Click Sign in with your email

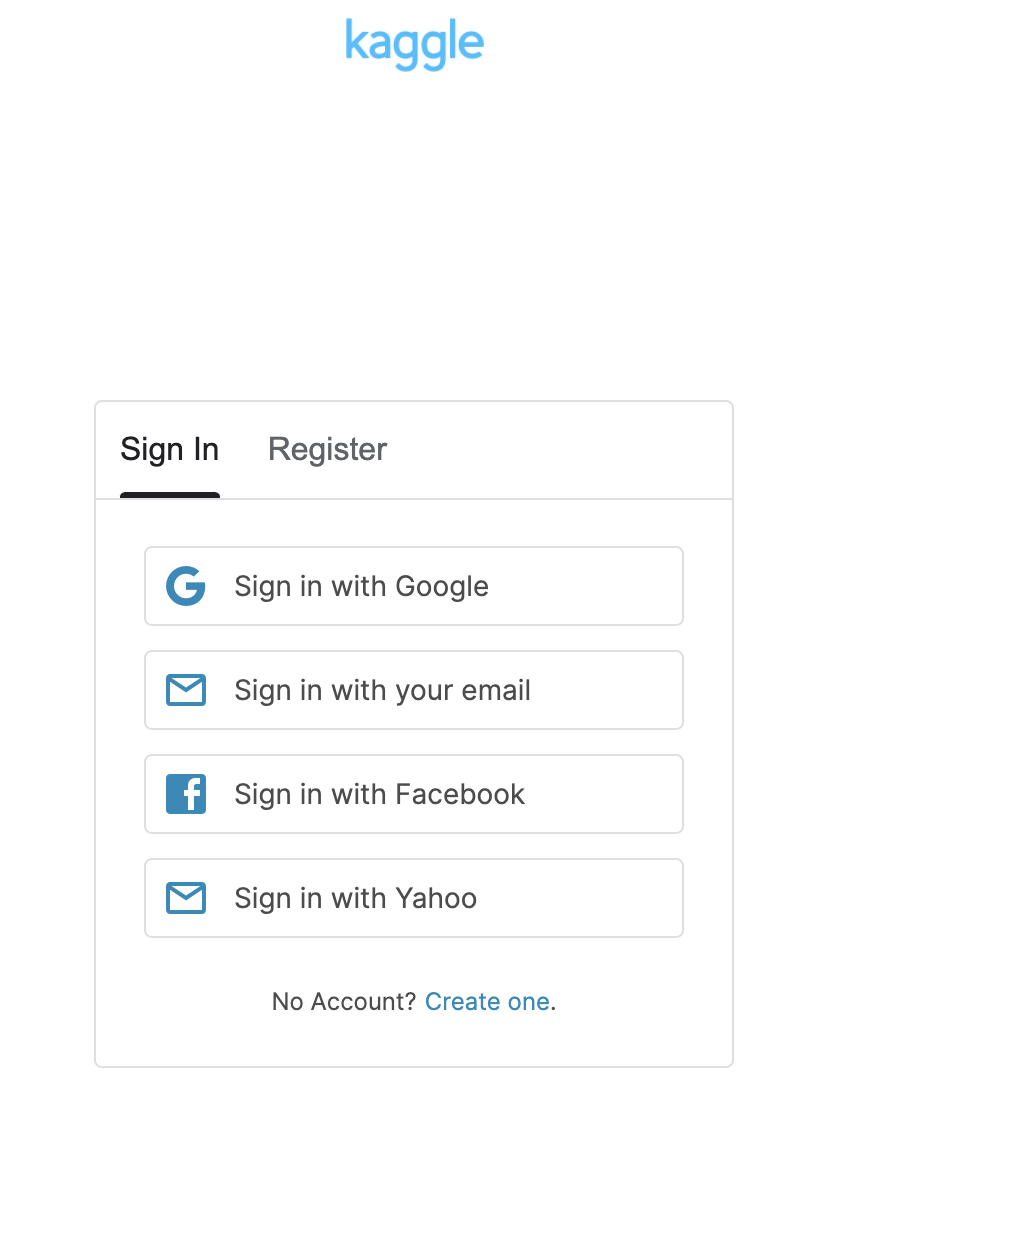414,690
